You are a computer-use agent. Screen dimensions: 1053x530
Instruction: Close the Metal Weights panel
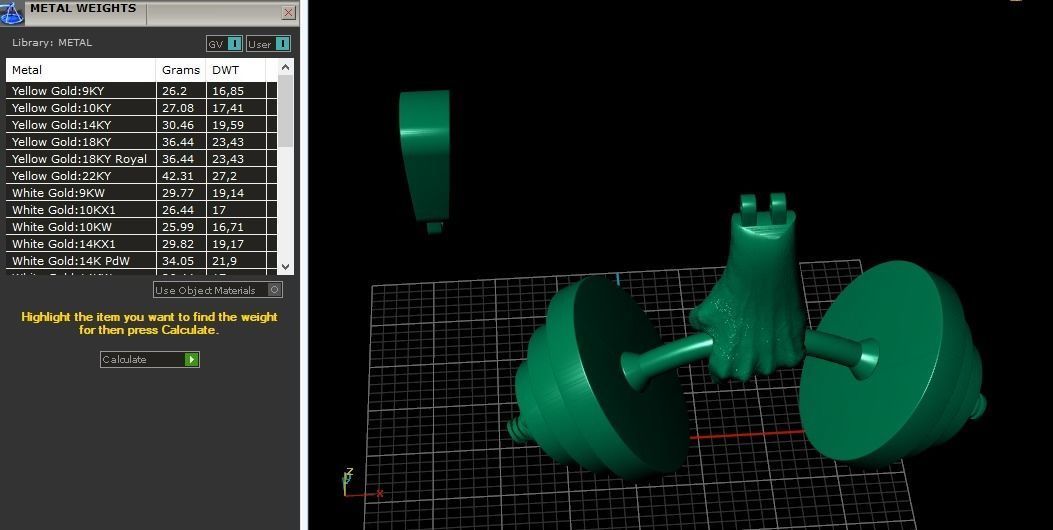[x=288, y=12]
